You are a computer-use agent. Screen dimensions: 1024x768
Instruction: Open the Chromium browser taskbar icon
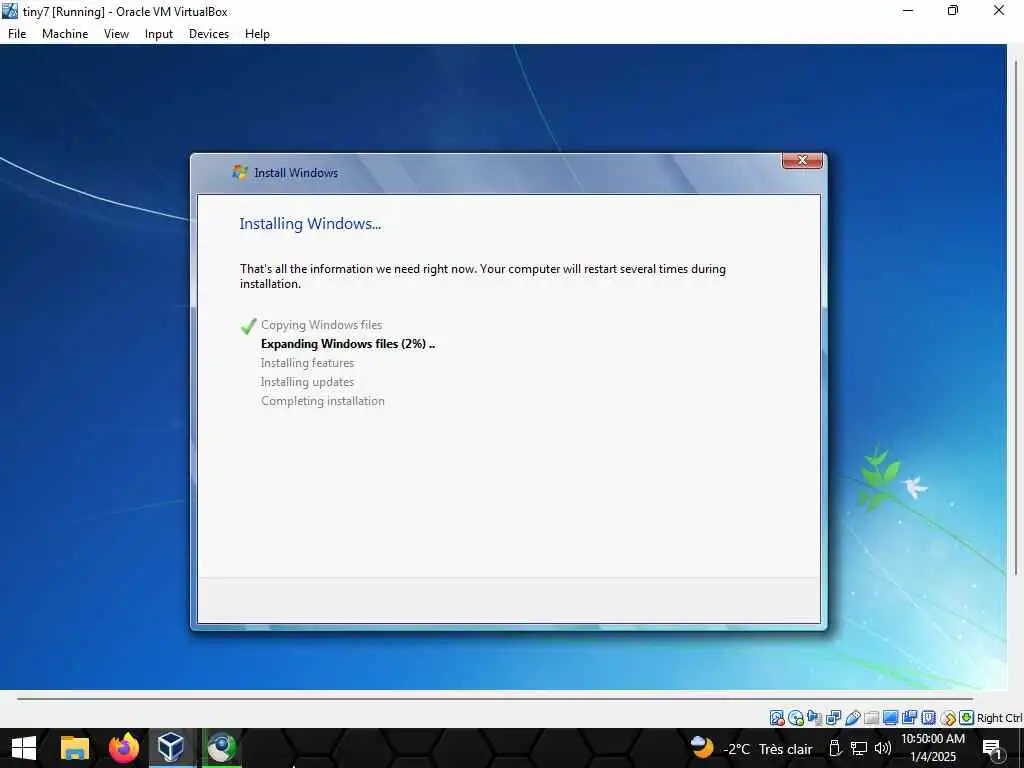click(x=221, y=748)
